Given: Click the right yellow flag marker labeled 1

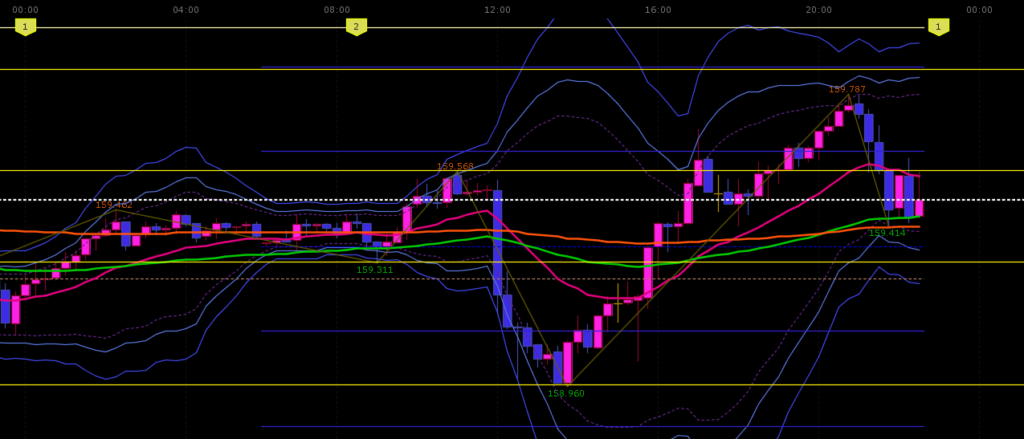Looking at the screenshot, I should click(x=938, y=27).
